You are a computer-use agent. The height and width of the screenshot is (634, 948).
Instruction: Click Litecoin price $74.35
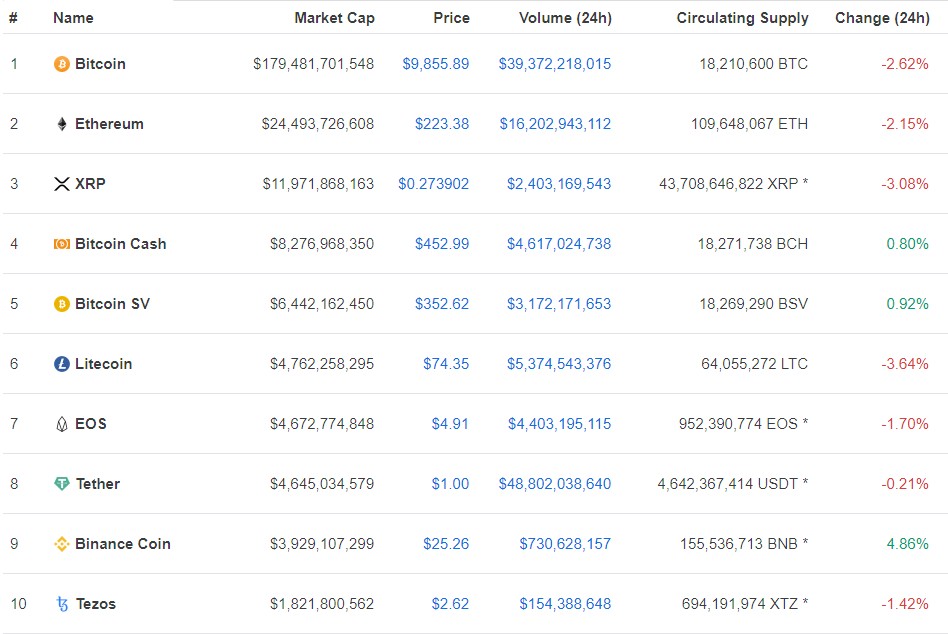pos(446,364)
